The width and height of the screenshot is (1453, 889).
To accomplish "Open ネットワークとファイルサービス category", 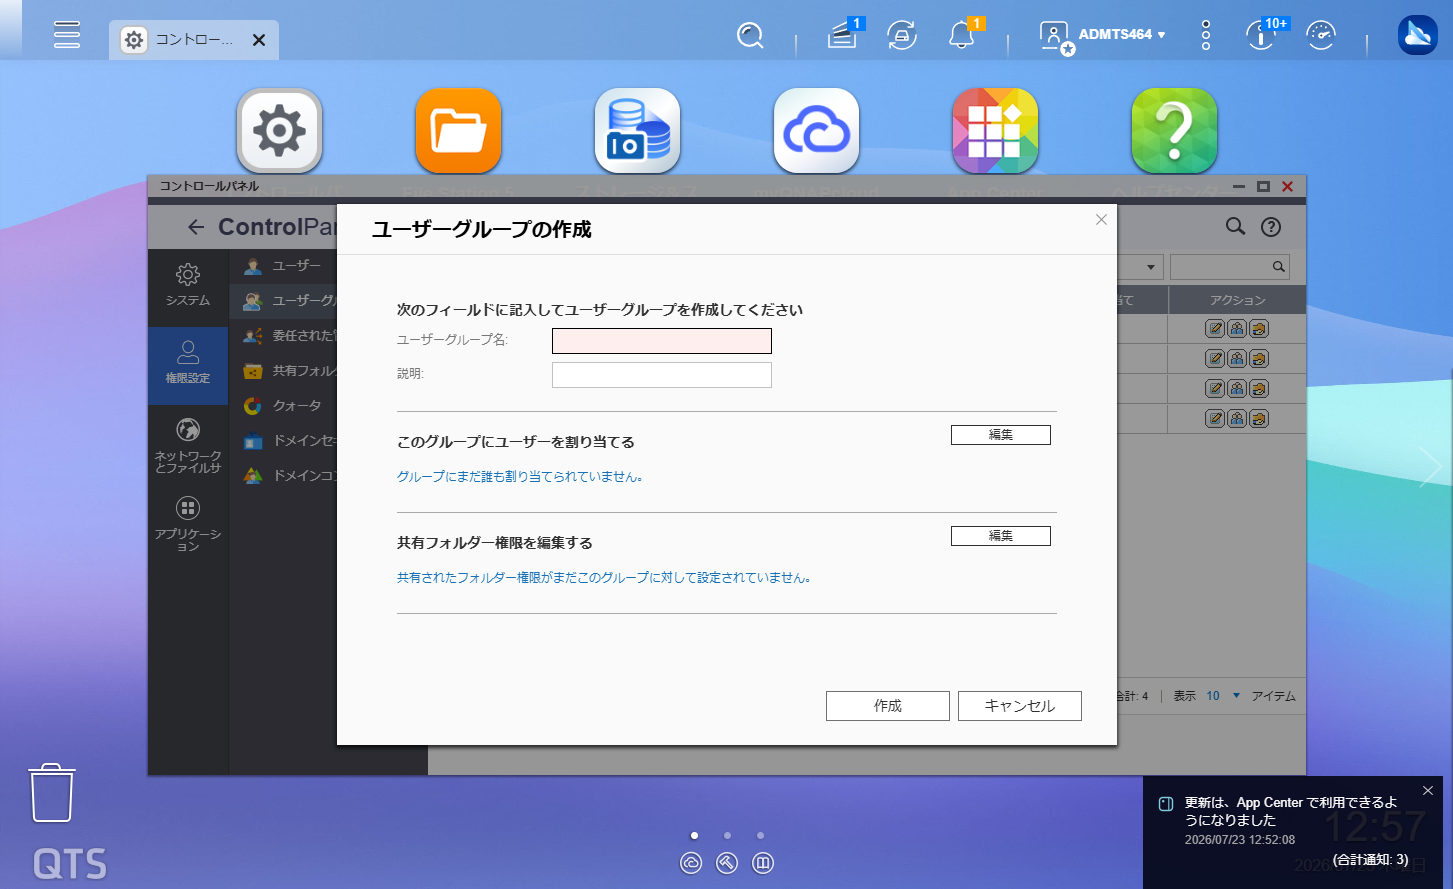I will [x=188, y=445].
